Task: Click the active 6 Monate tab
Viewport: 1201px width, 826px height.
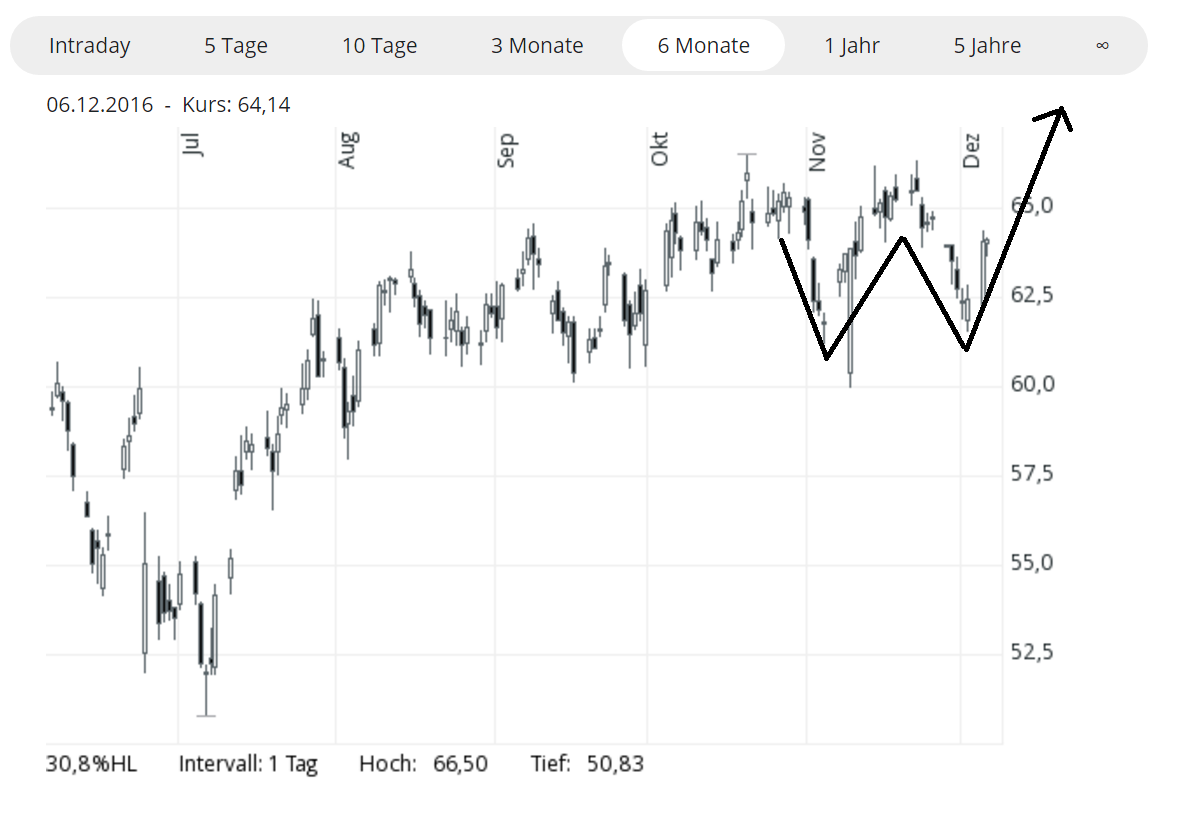Action: coord(703,46)
